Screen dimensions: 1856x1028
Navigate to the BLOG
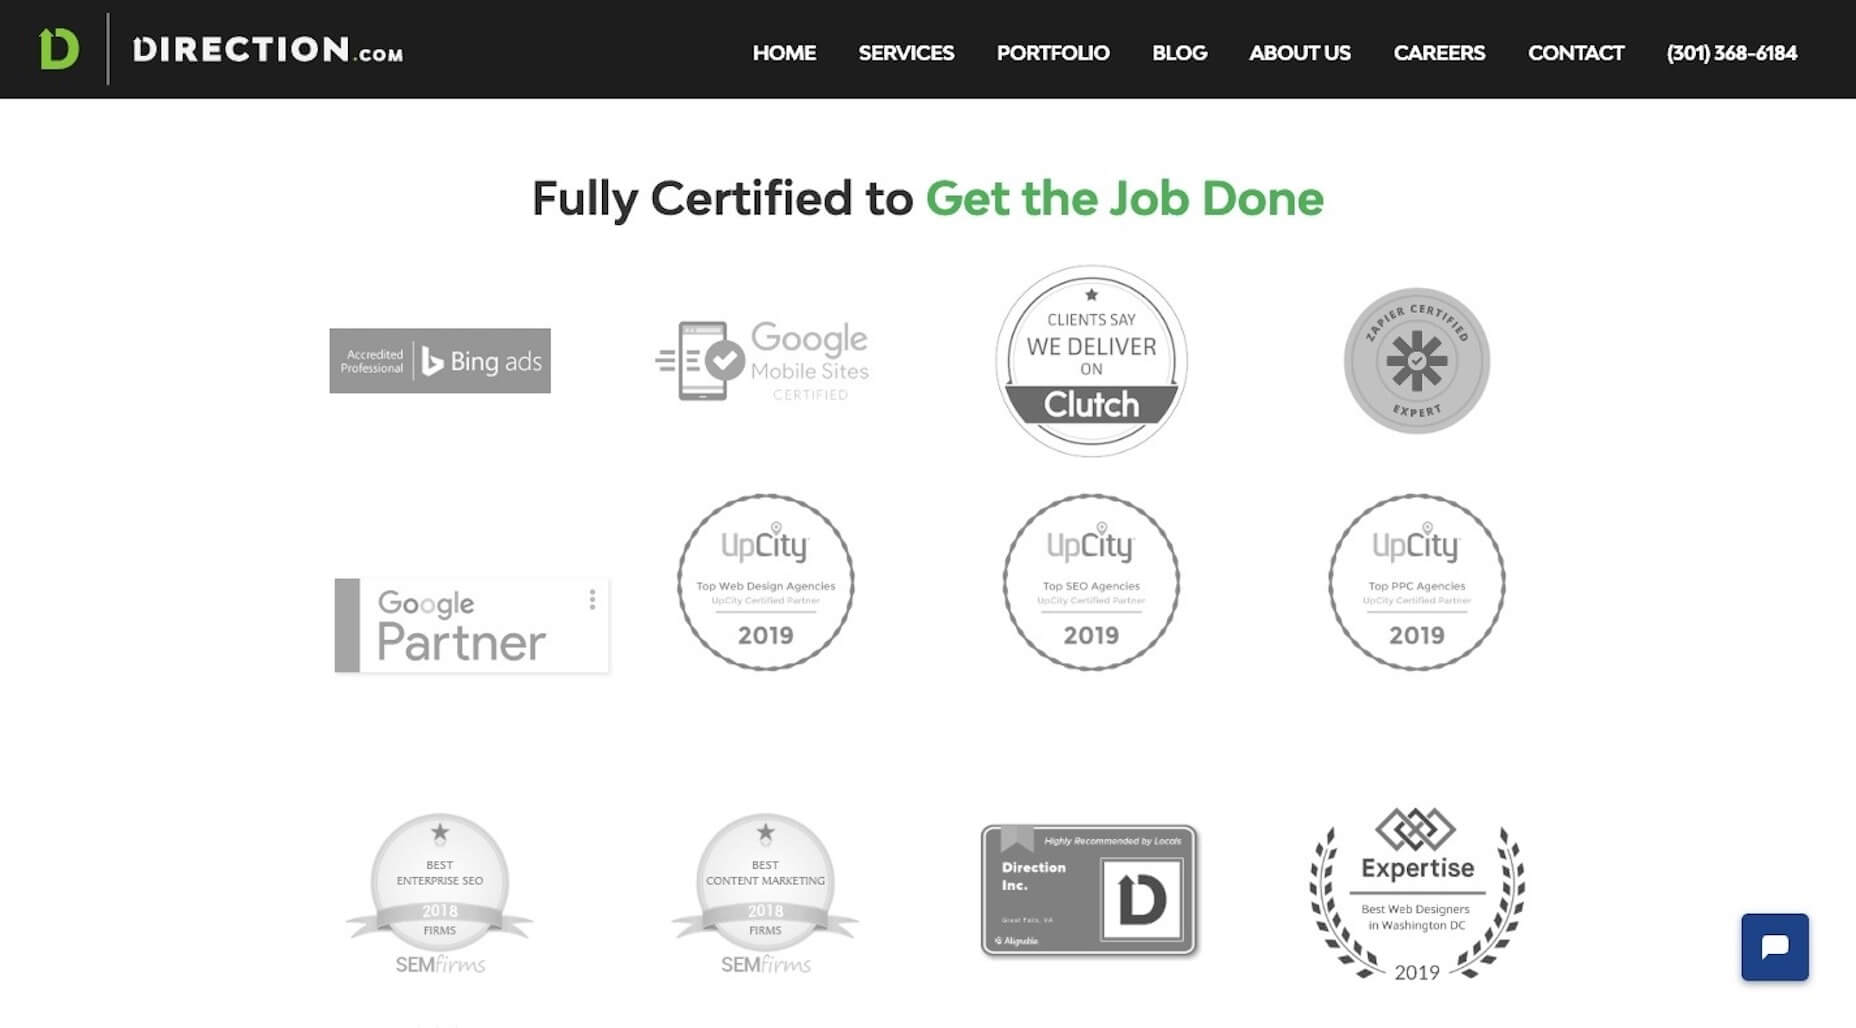[1179, 53]
